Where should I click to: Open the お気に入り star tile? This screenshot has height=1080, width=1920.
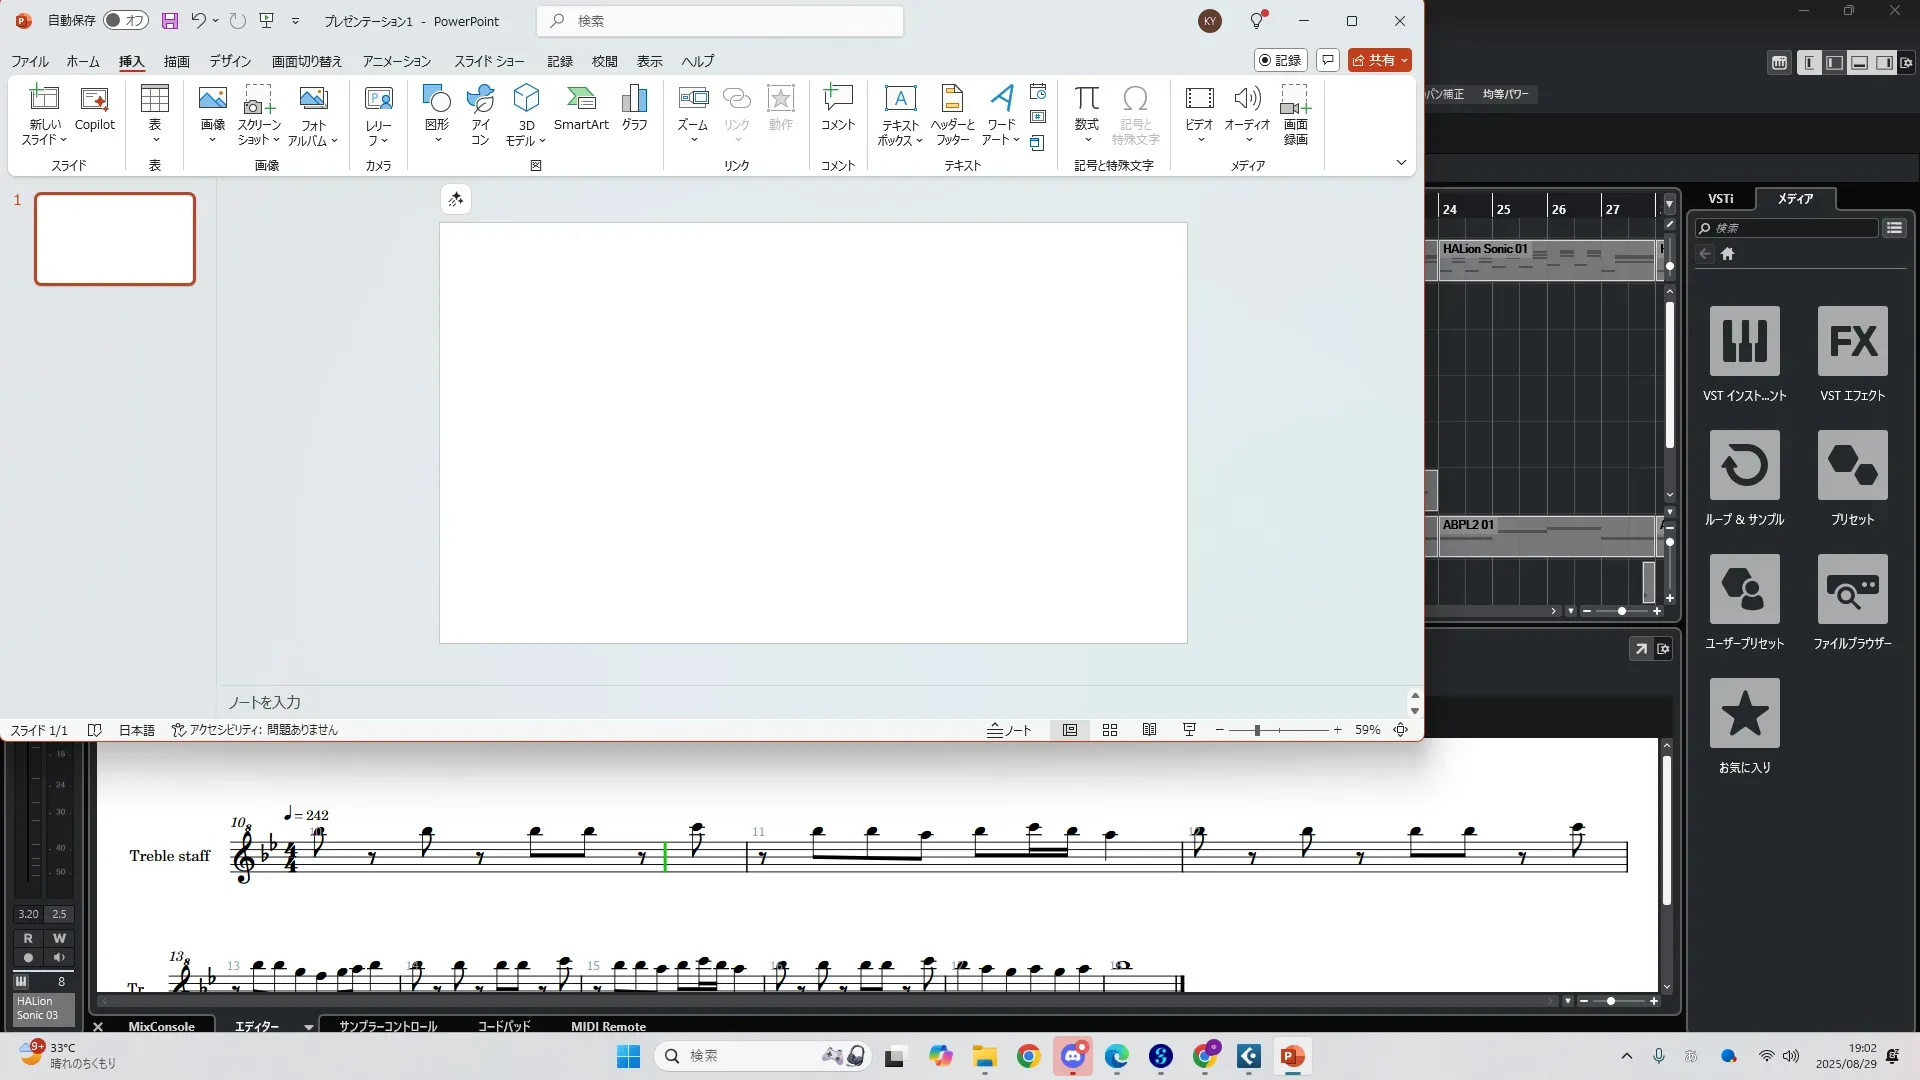(x=1744, y=714)
